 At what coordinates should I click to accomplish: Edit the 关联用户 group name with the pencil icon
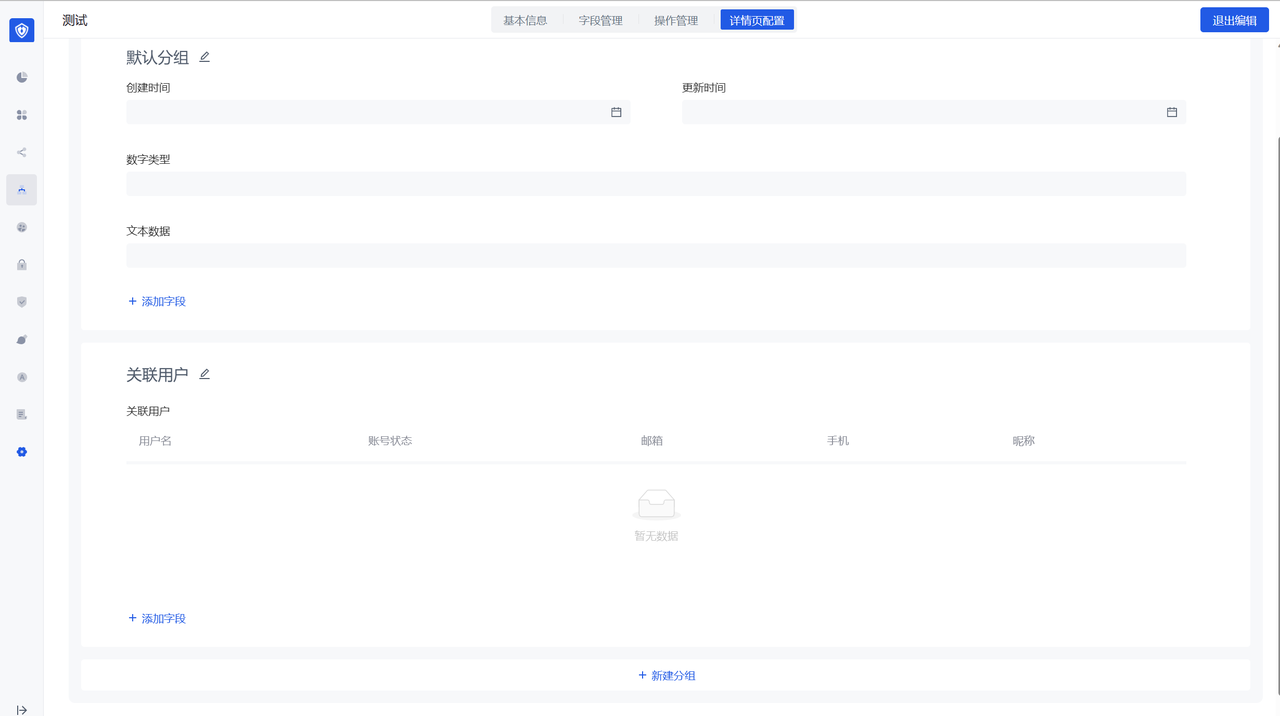pos(205,374)
